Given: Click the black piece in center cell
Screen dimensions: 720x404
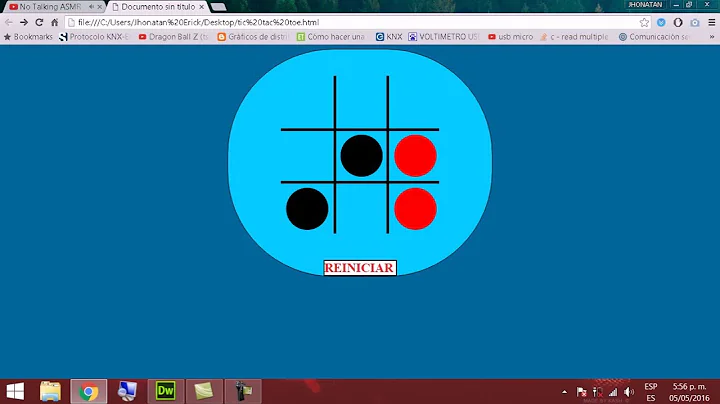Looking at the screenshot, I should (x=361, y=156).
